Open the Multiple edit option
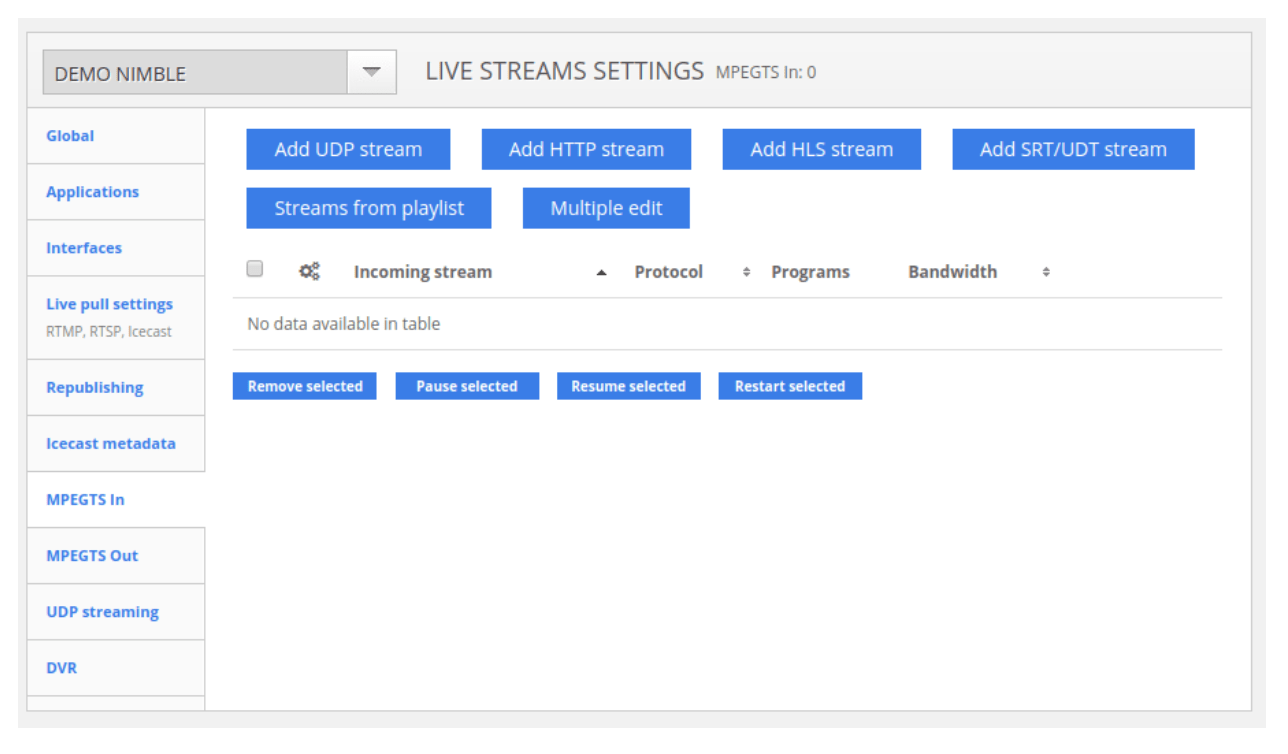The image size is (1288, 754). click(x=606, y=208)
